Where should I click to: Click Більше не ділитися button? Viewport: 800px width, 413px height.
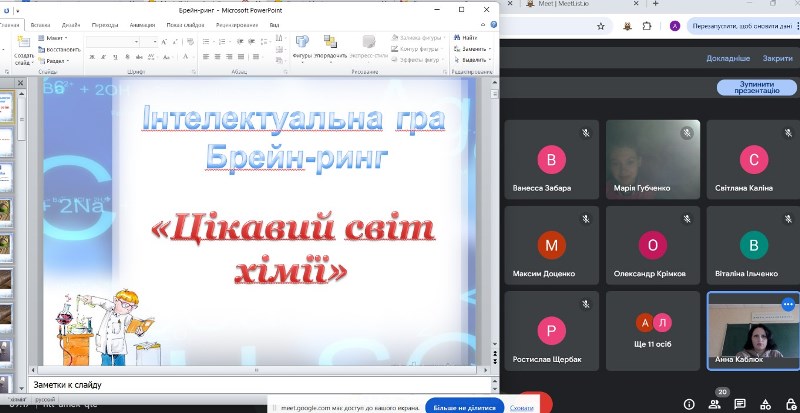click(x=463, y=406)
